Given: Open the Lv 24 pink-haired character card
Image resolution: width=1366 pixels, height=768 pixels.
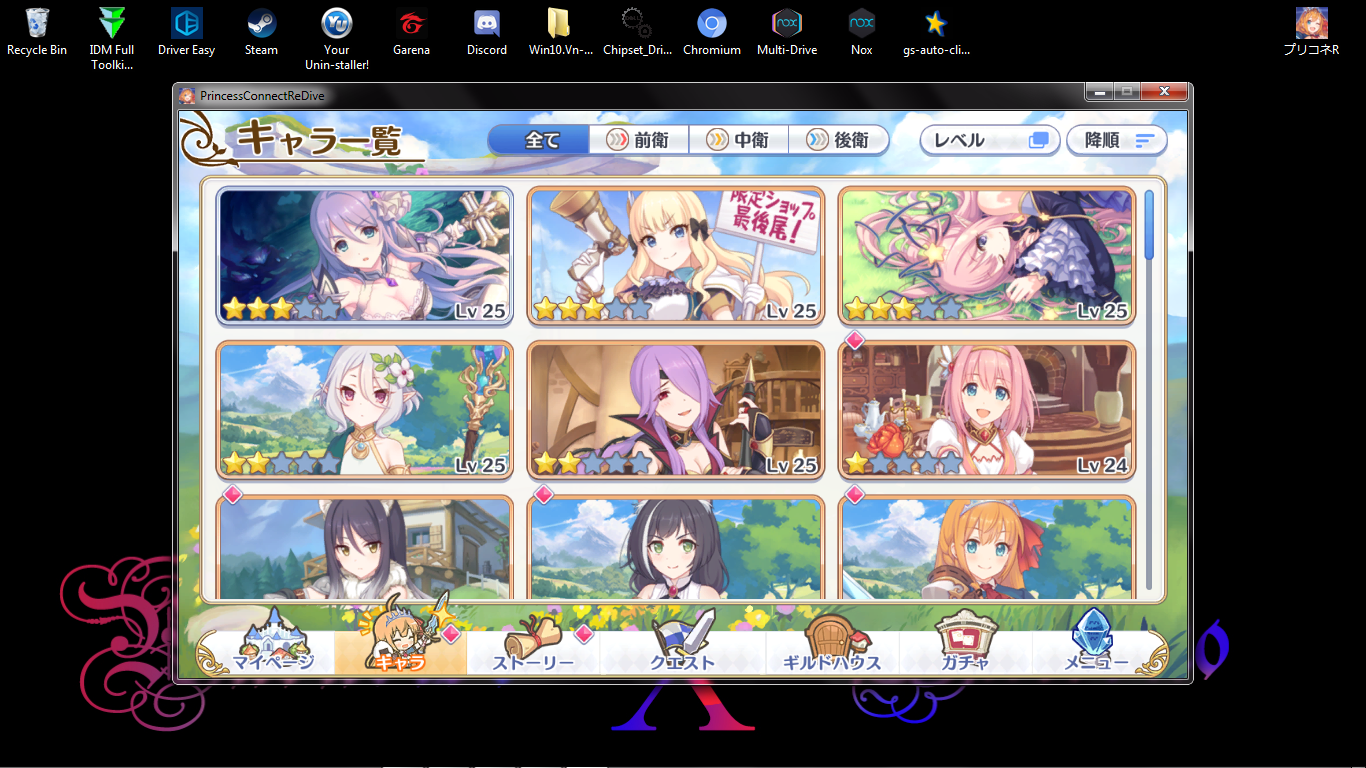Looking at the screenshot, I should click(x=987, y=410).
